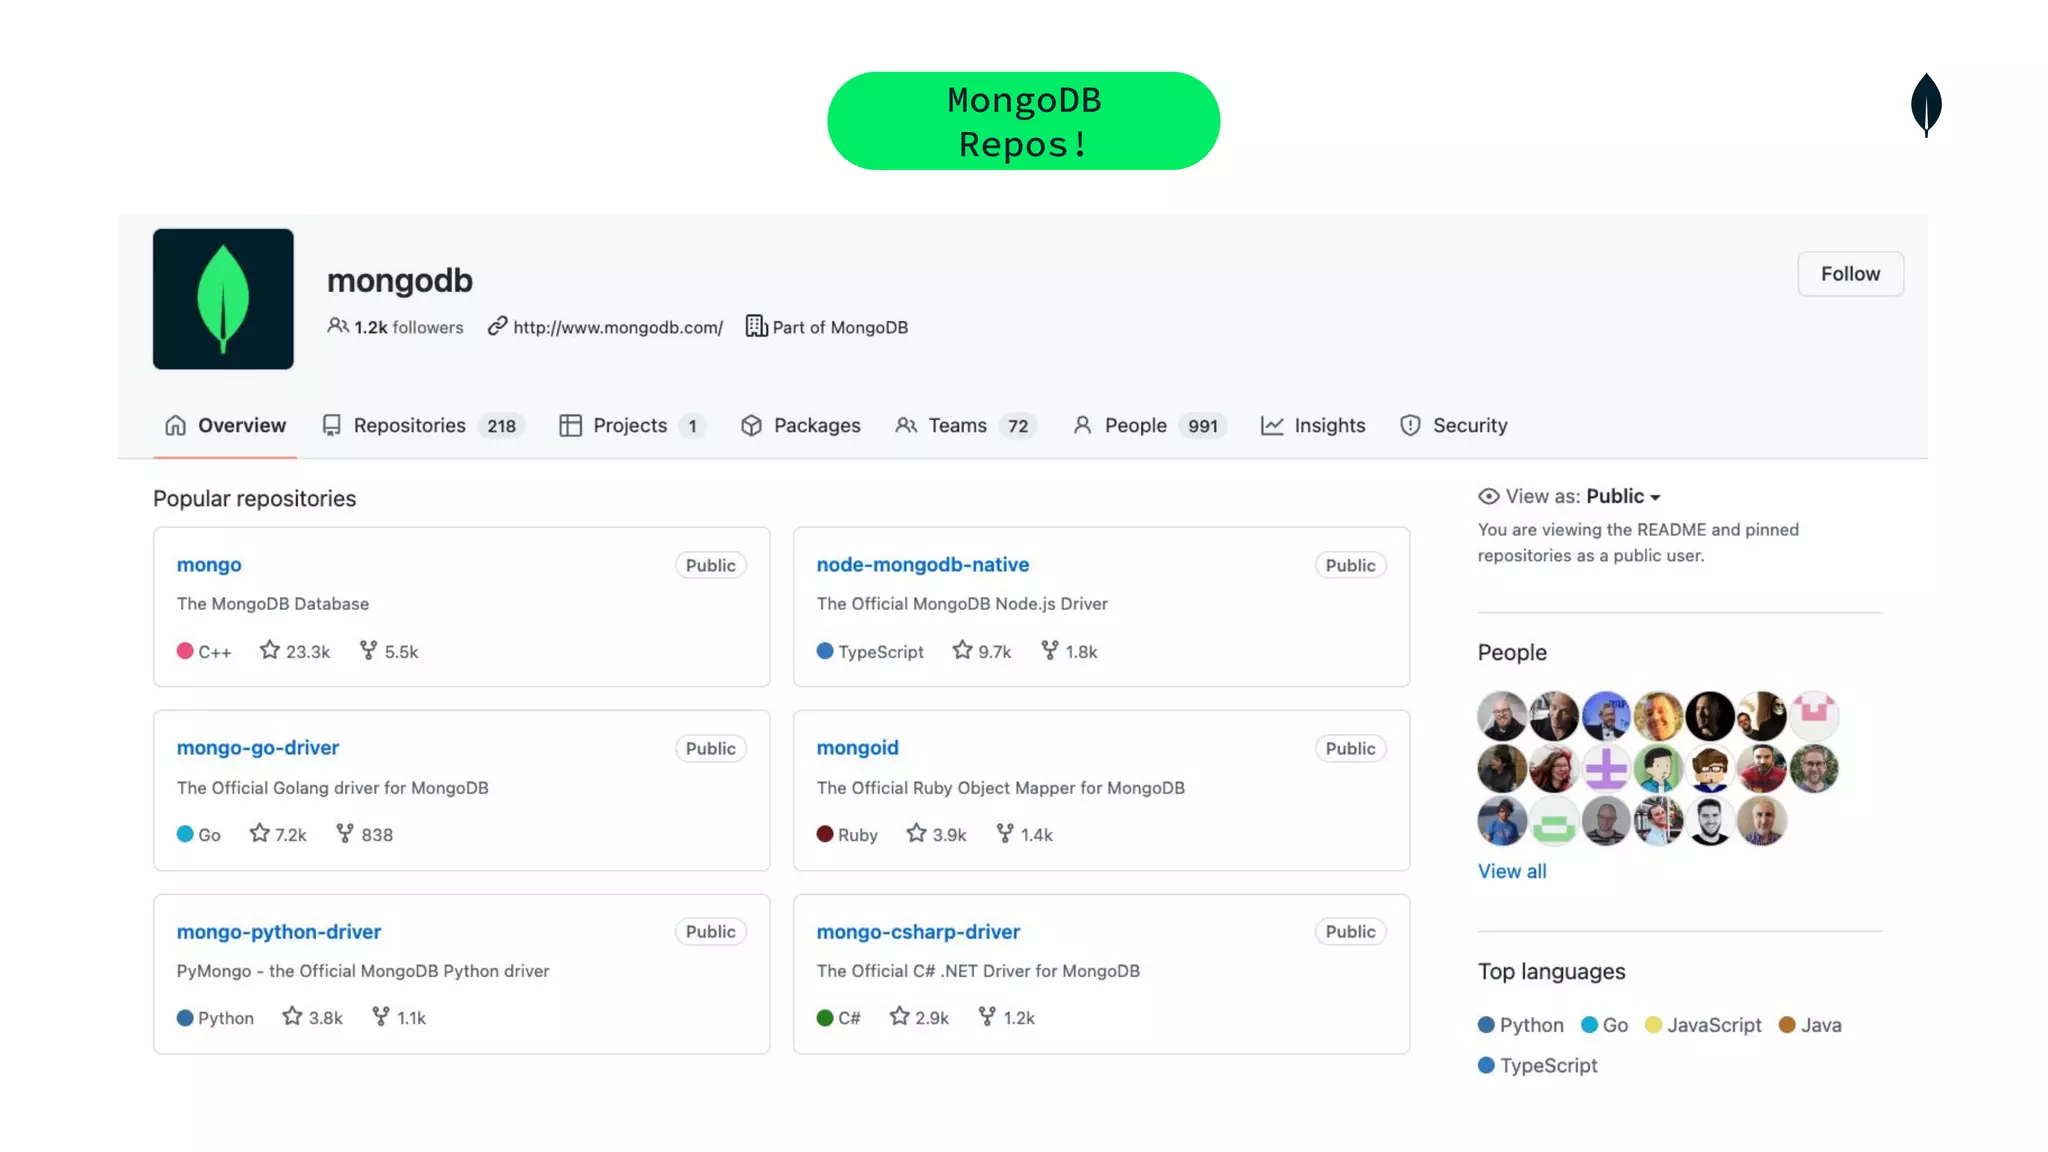The image size is (2048, 1152).
Task: Open the mongo repository link
Action: (209, 564)
